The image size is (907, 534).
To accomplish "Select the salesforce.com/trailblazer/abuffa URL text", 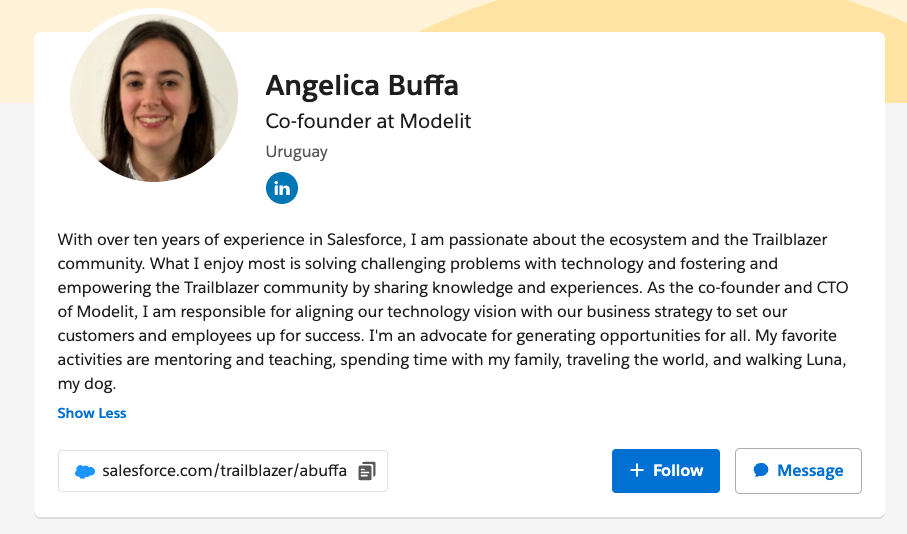I will (225, 471).
